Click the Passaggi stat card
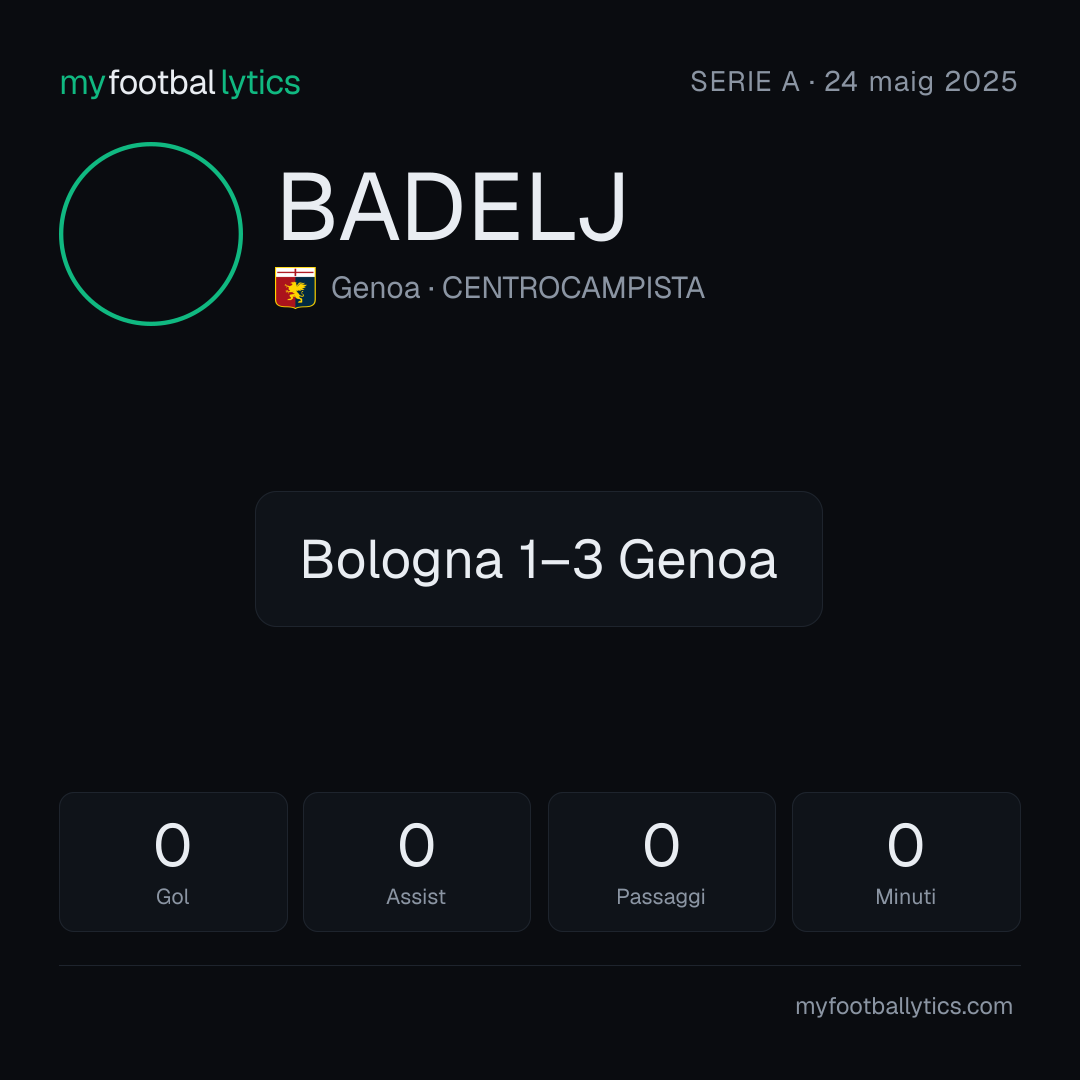The width and height of the screenshot is (1080, 1080). [661, 862]
